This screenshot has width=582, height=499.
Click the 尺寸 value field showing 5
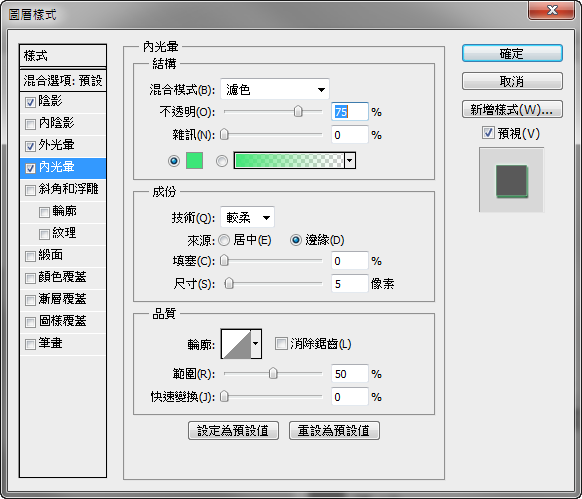point(350,284)
